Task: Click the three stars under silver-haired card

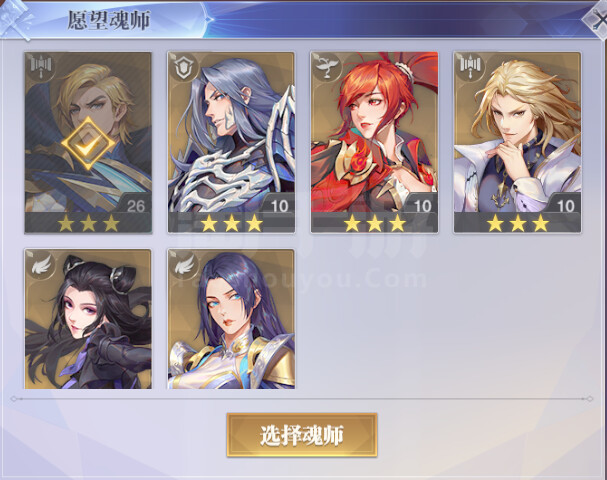Action: click(x=231, y=223)
